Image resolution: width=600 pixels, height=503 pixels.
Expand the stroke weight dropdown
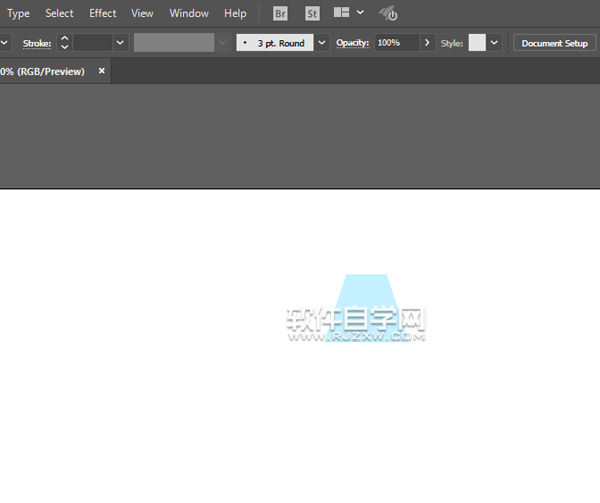120,43
